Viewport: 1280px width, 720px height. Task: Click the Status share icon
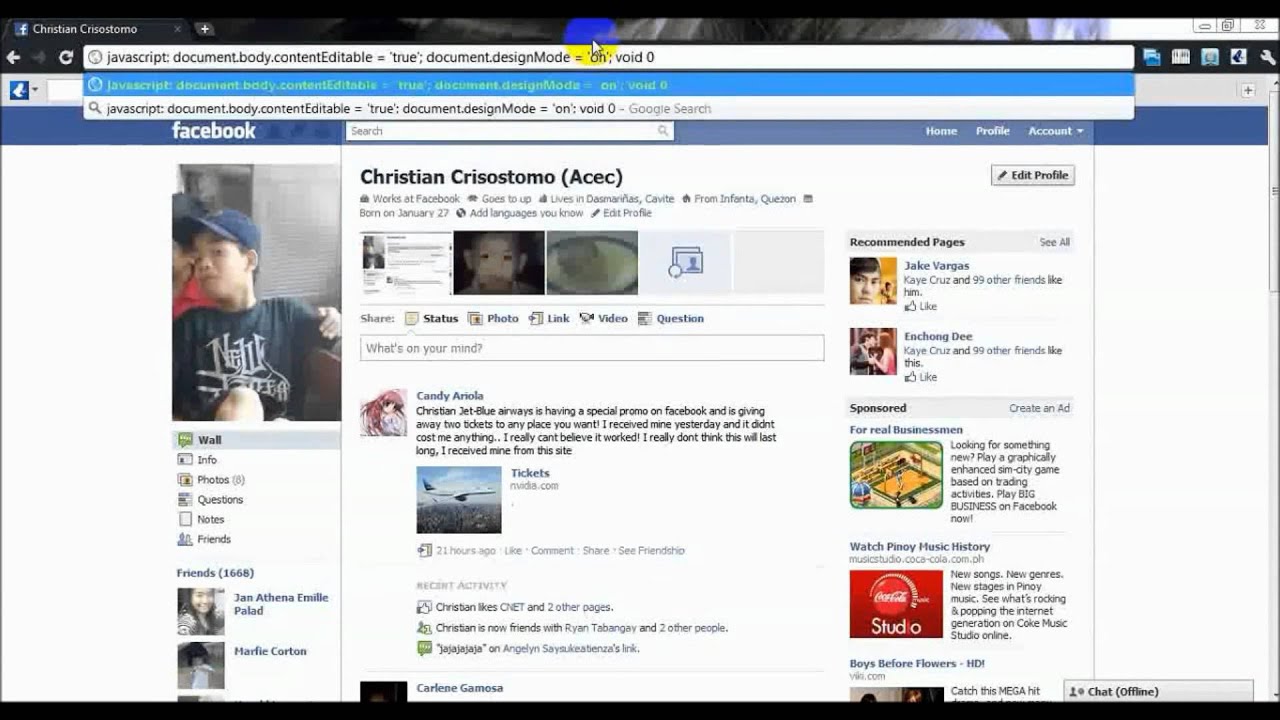click(x=412, y=319)
